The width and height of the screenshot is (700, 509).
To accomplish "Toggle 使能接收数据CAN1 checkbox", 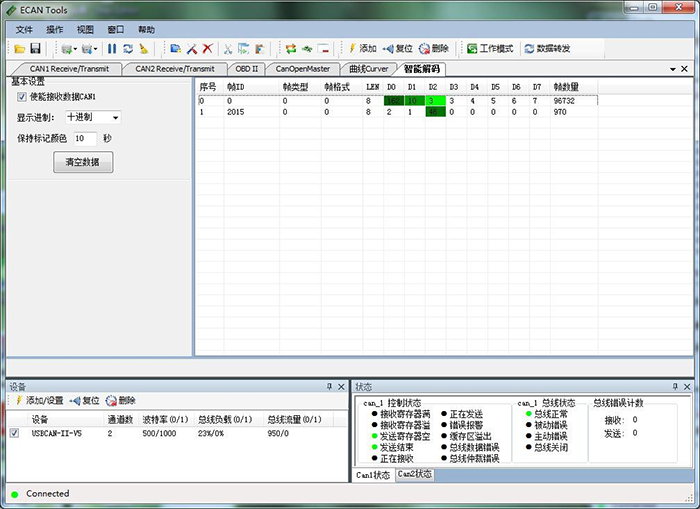I will pos(22,97).
